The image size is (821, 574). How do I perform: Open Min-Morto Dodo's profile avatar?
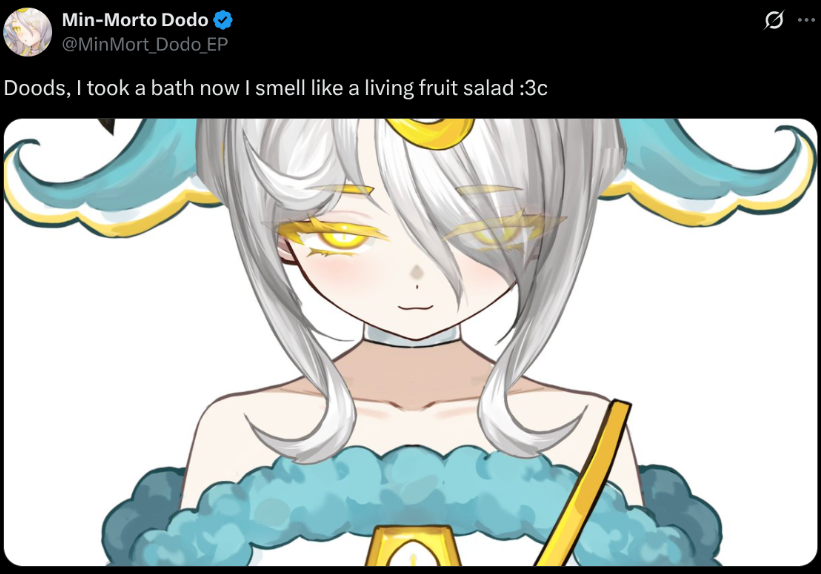[28, 32]
